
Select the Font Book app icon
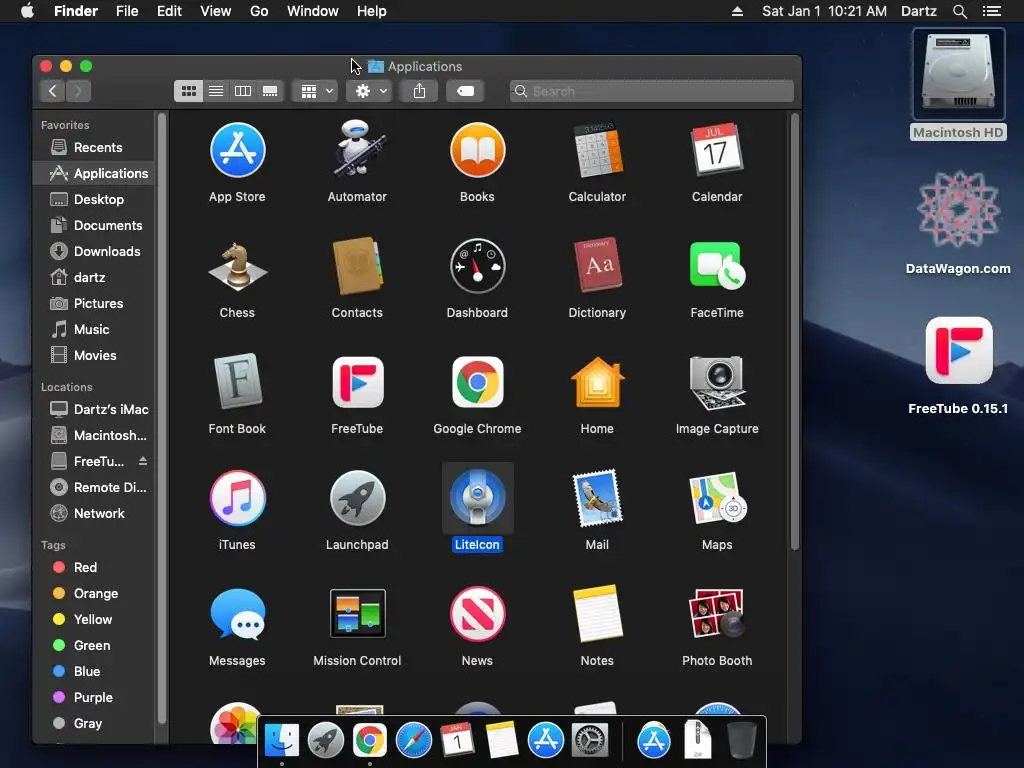(x=237, y=381)
